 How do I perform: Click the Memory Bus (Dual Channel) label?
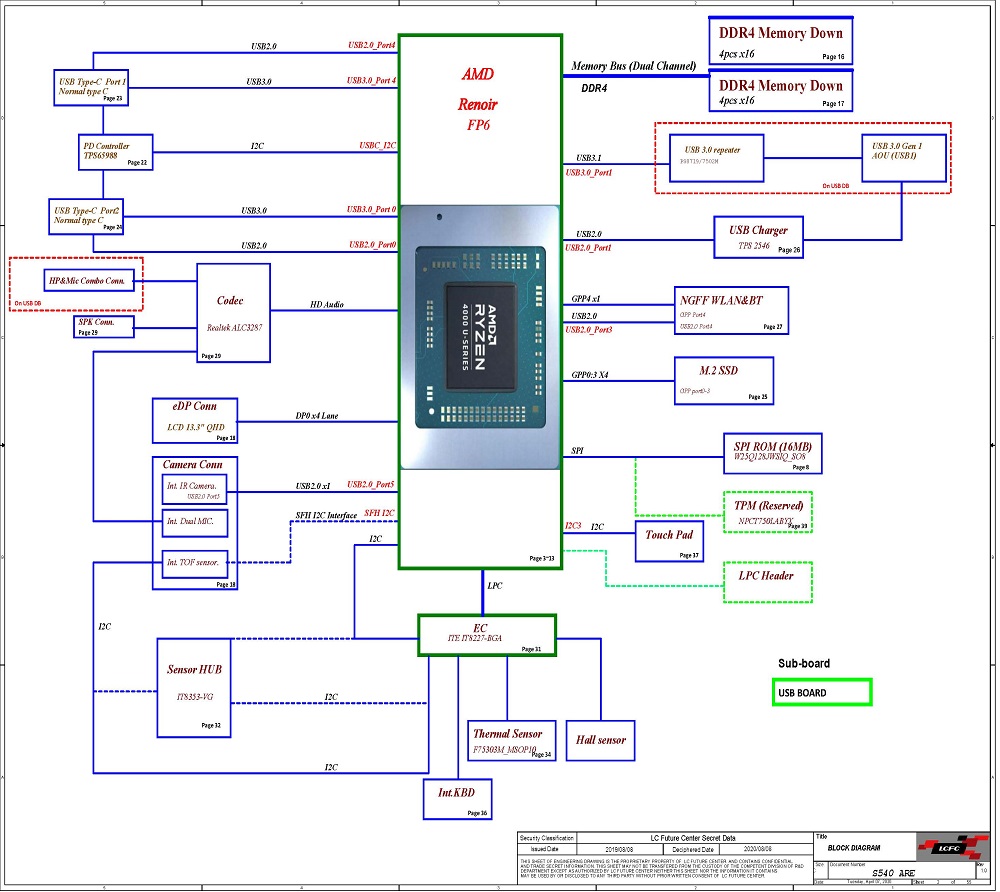pyautogui.click(x=635, y=66)
